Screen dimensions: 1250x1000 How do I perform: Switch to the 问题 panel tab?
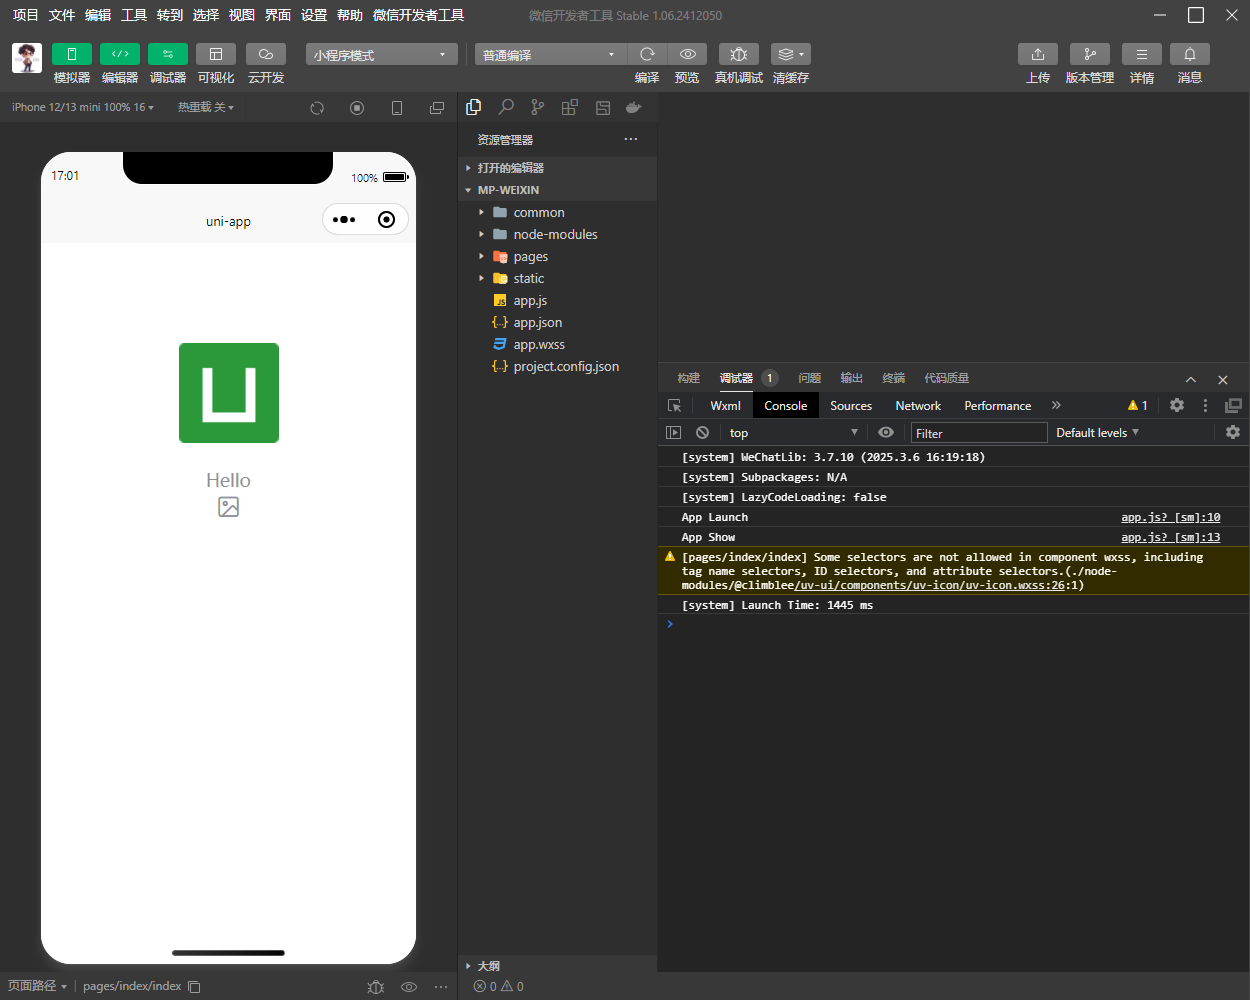[x=810, y=378]
